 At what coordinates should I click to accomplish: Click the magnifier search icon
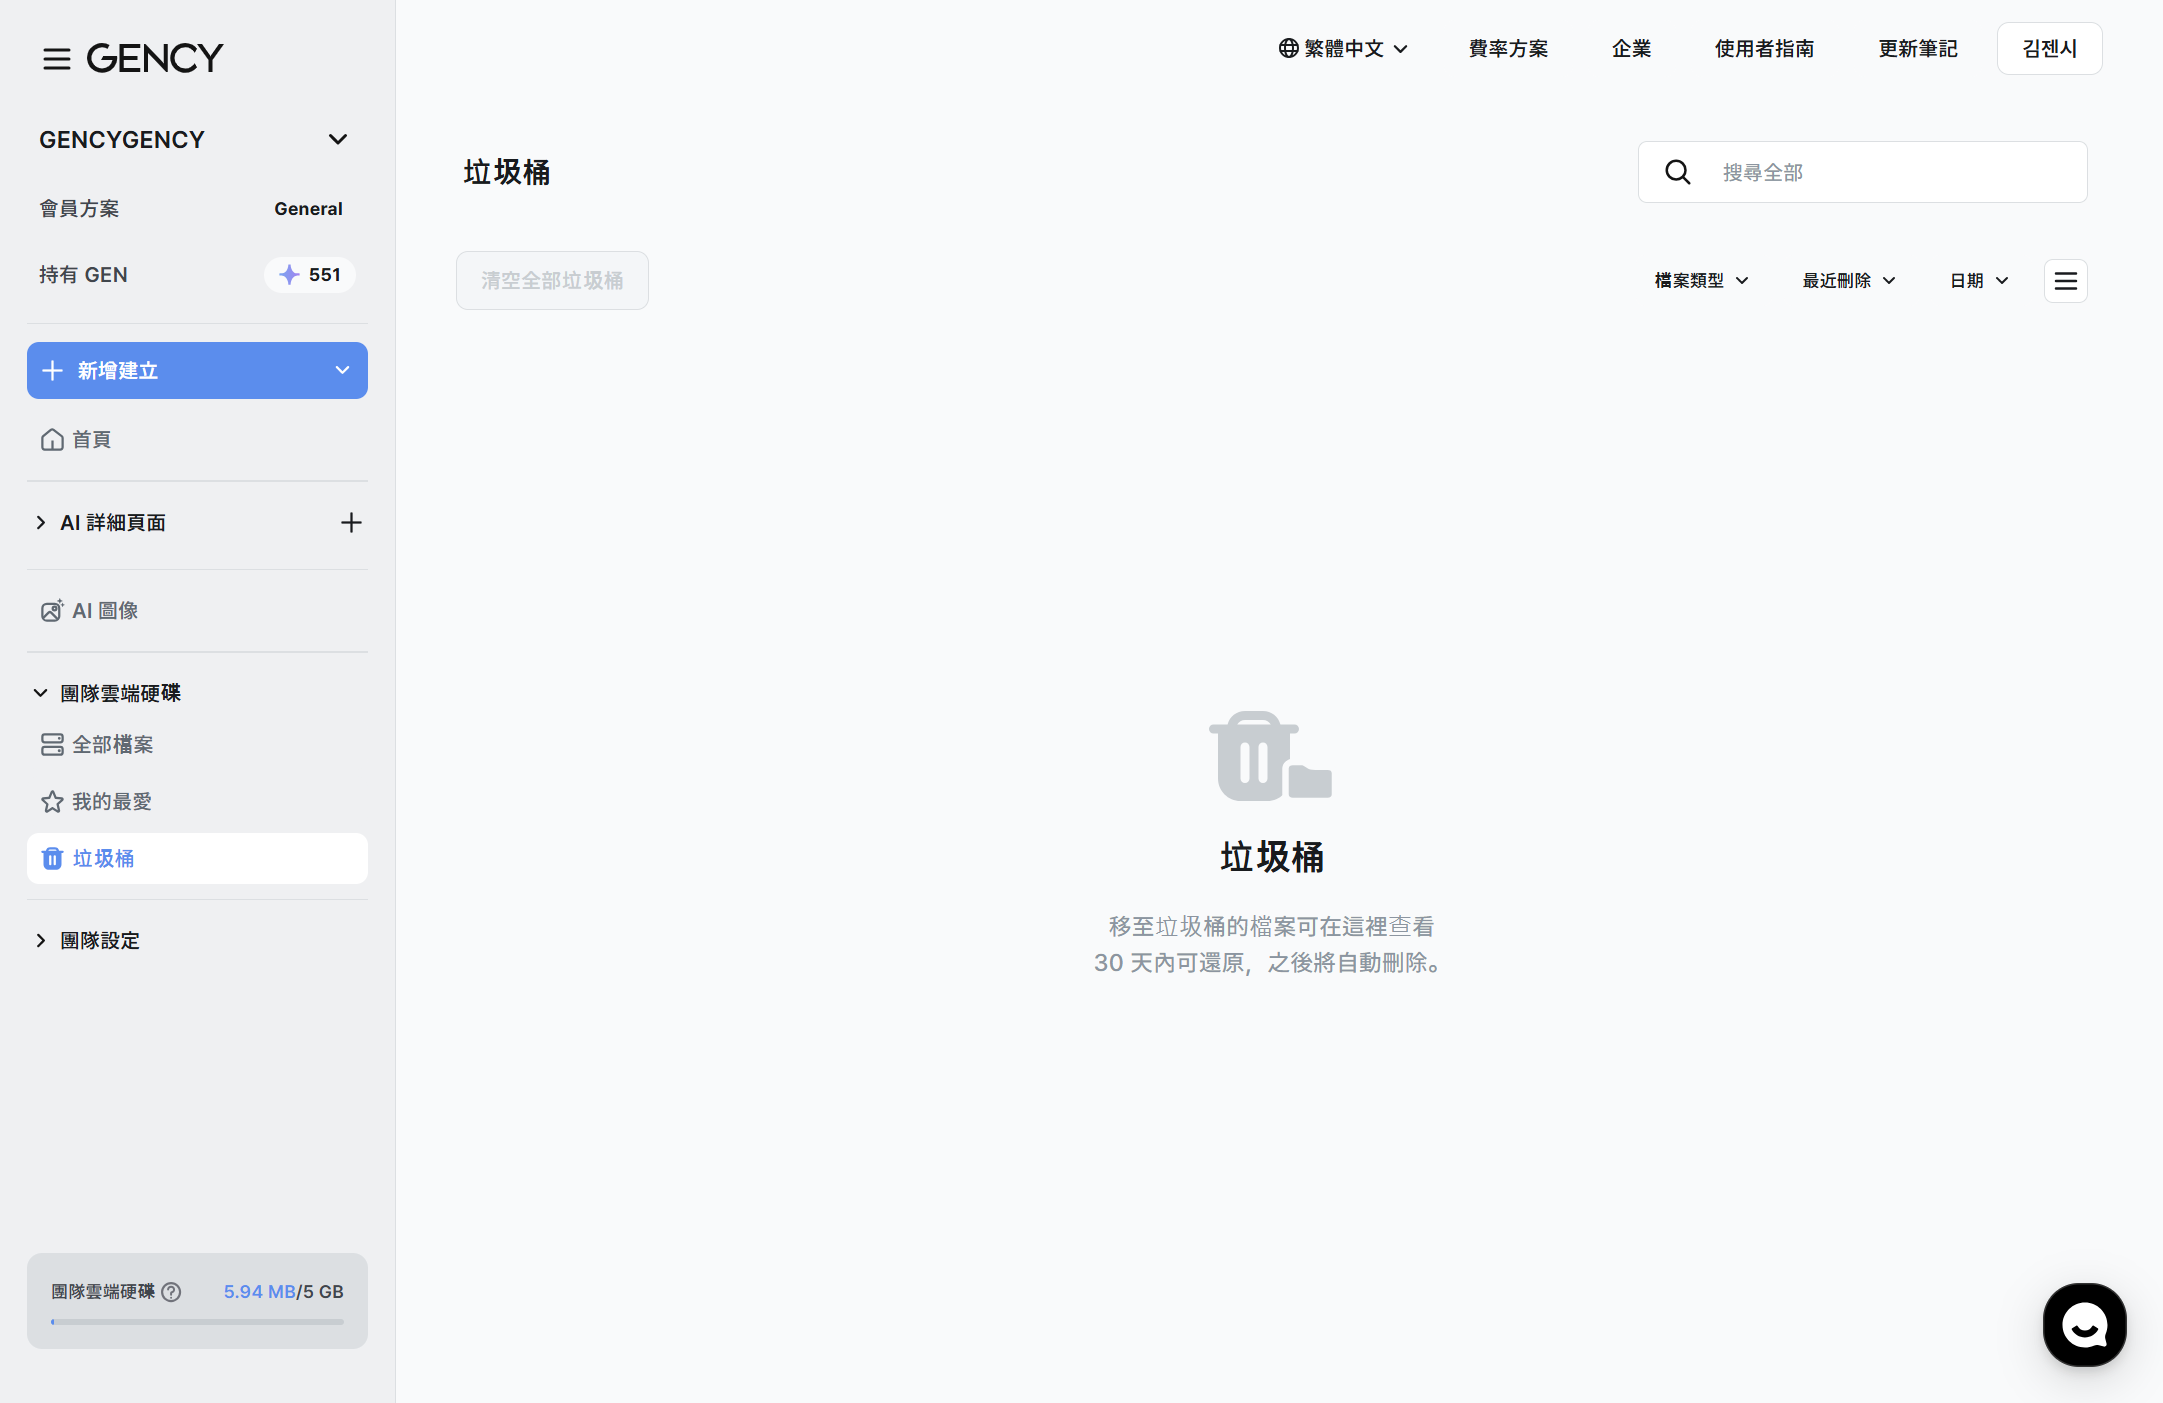tap(1678, 172)
